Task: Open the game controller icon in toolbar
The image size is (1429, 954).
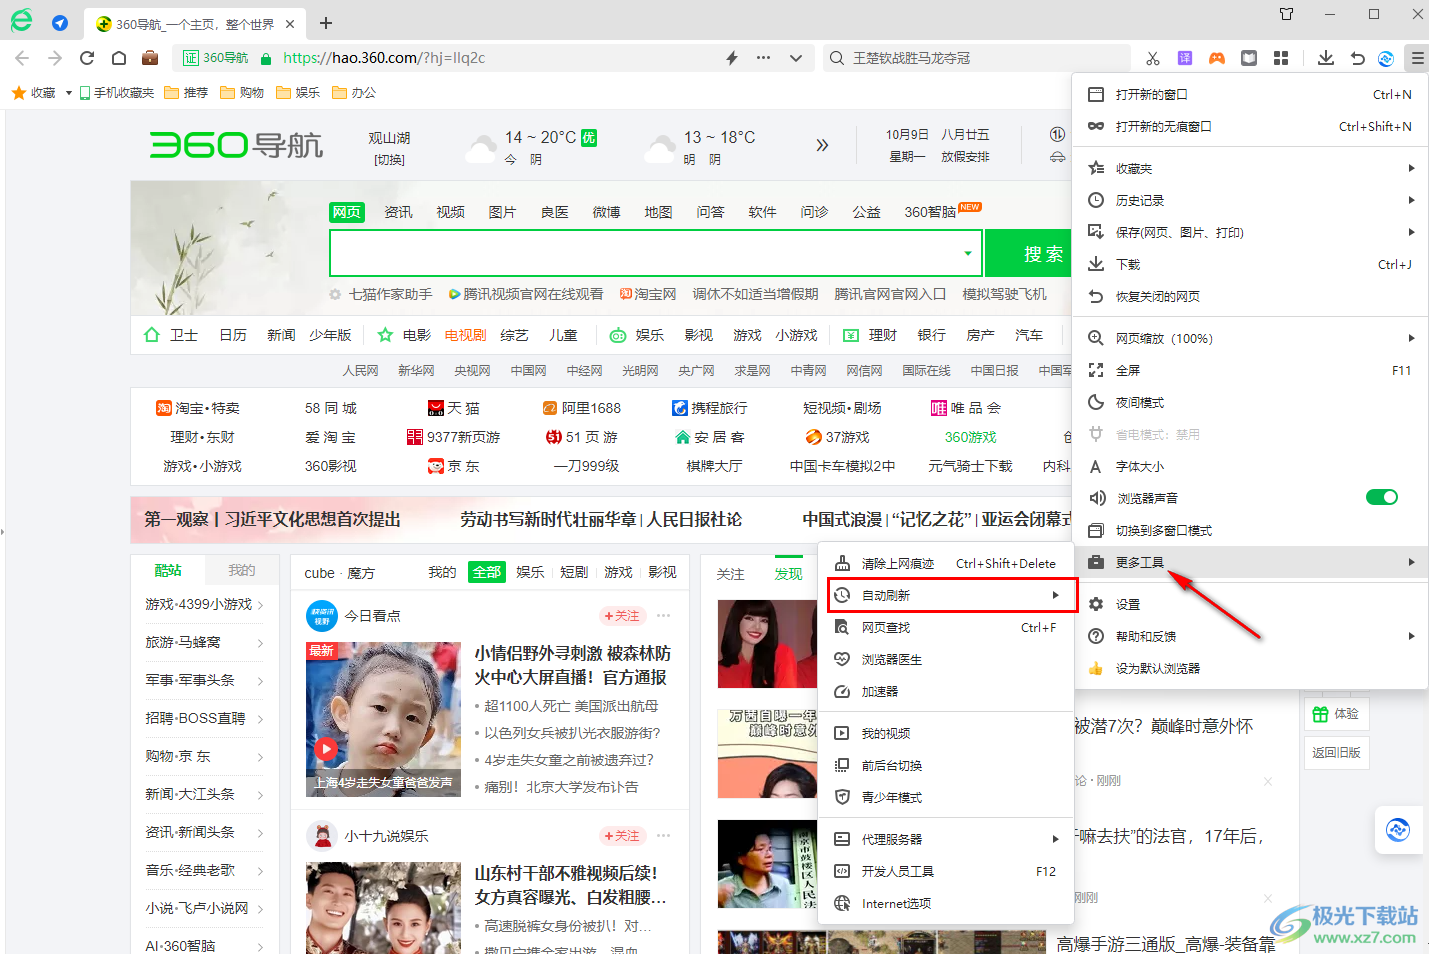Action: pyautogui.click(x=1217, y=58)
